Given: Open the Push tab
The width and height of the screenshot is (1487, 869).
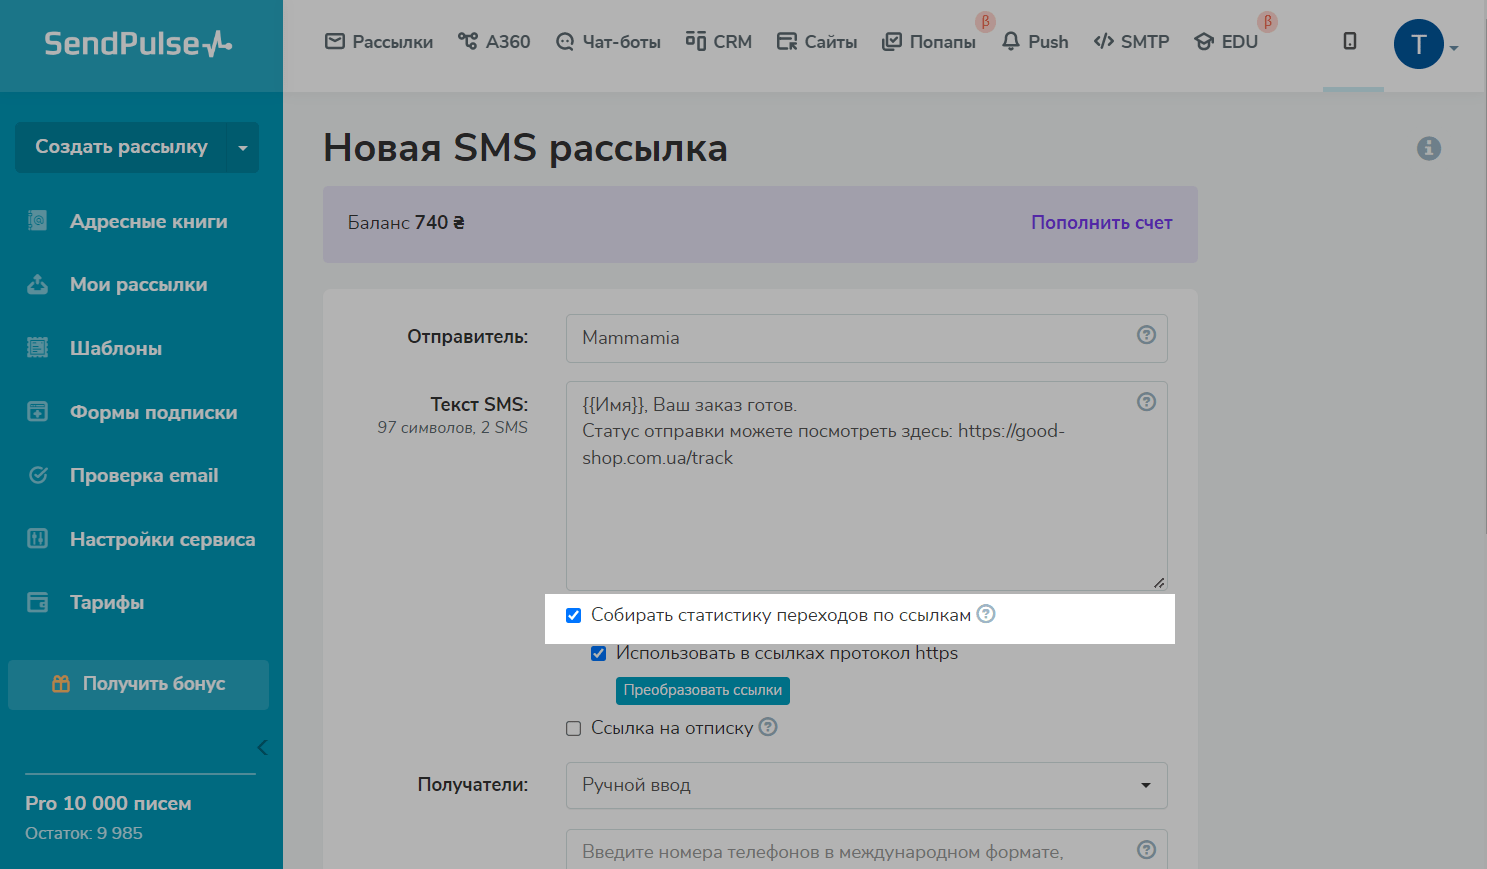Looking at the screenshot, I should [x=1035, y=42].
